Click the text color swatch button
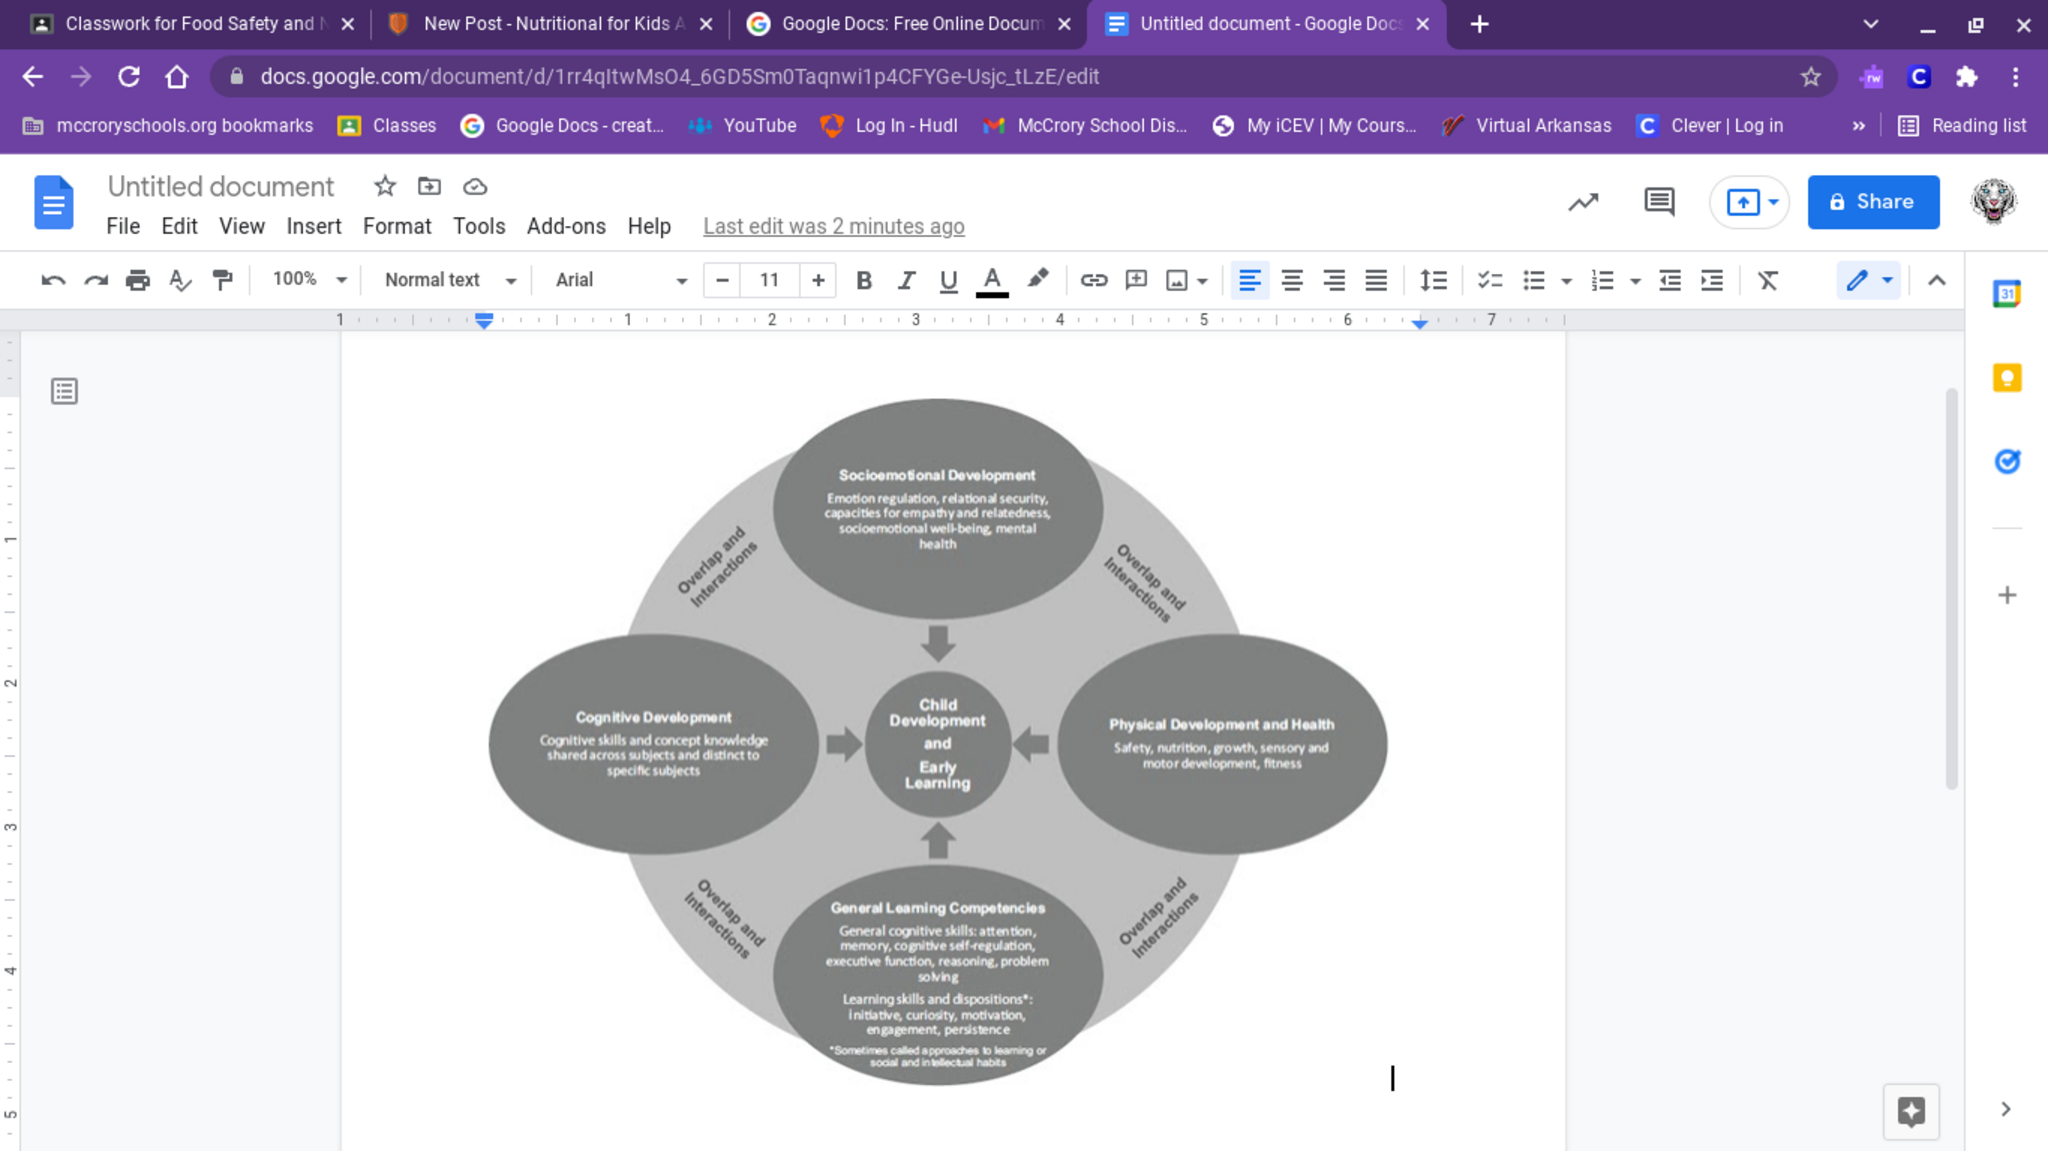This screenshot has height=1151, width=2048. point(991,280)
